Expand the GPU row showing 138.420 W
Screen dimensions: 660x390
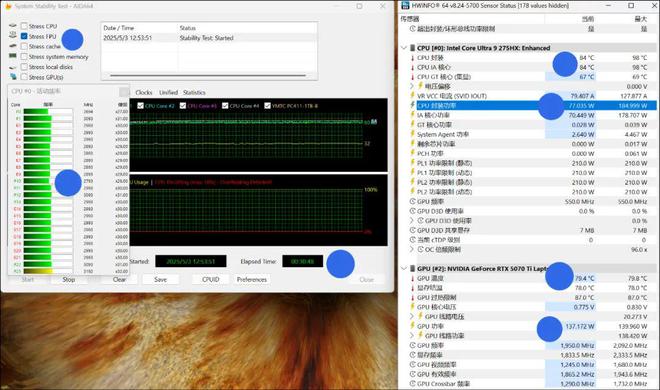click(x=412, y=336)
